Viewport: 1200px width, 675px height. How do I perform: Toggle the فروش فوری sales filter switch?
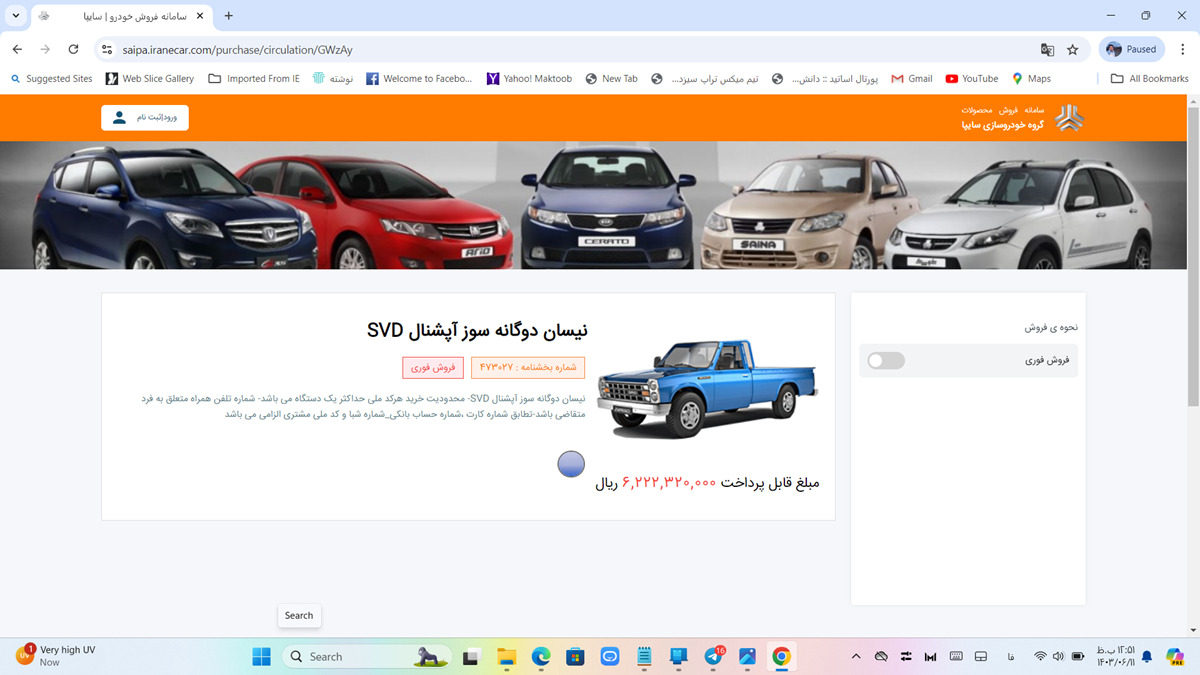(x=886, y=360)
